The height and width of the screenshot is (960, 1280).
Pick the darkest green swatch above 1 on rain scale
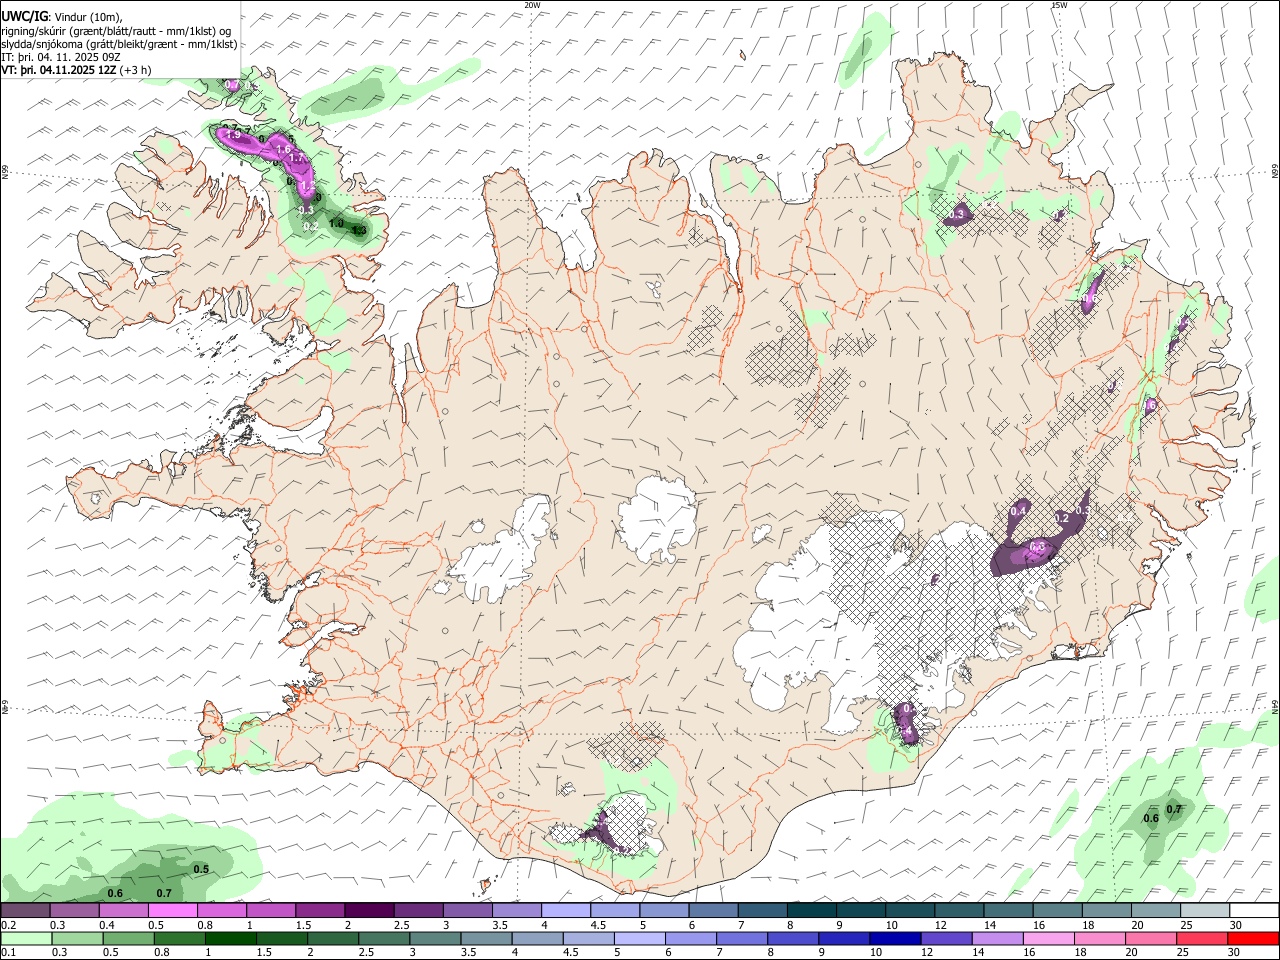(231, 939)
